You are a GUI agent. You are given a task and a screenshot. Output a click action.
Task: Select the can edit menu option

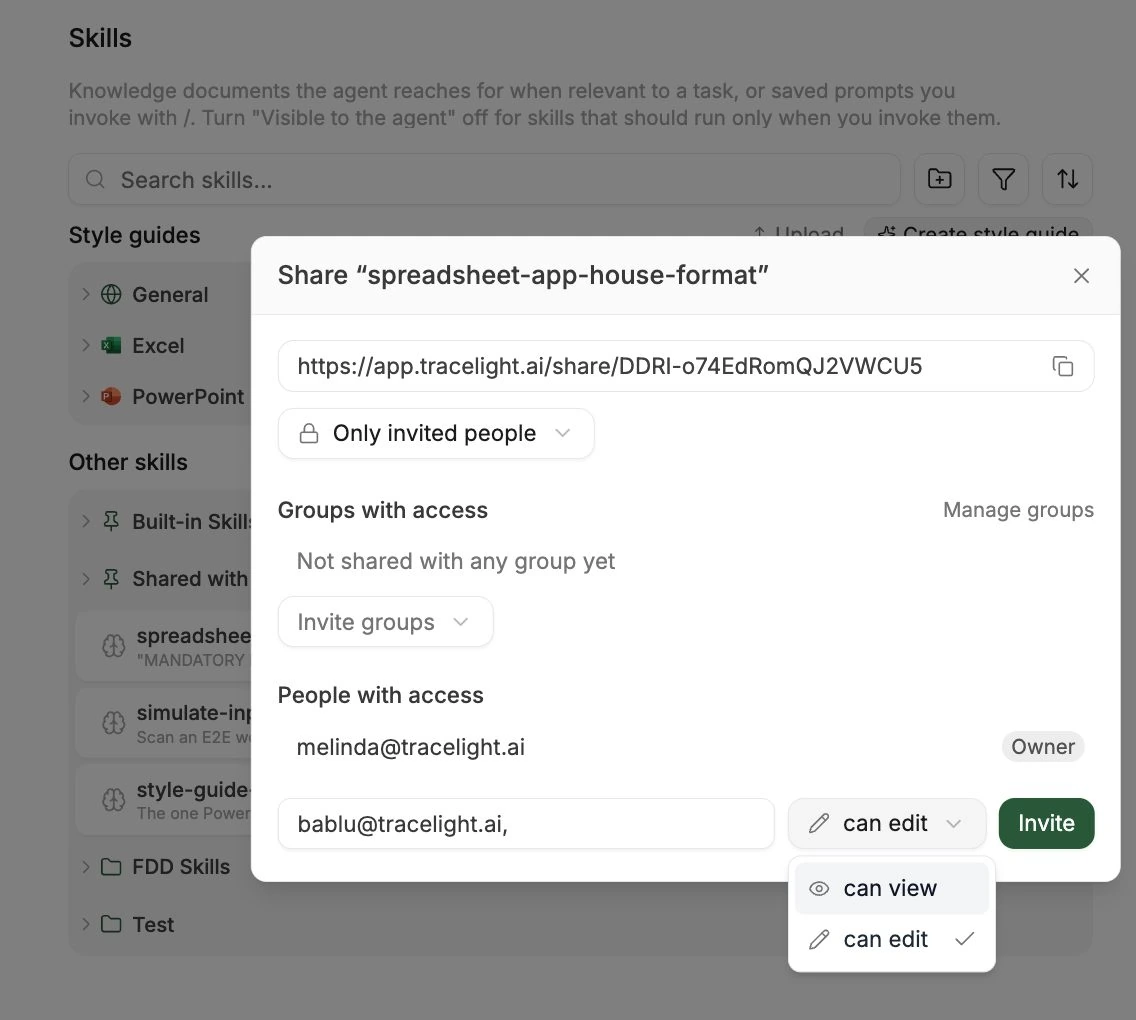[891, 940]
